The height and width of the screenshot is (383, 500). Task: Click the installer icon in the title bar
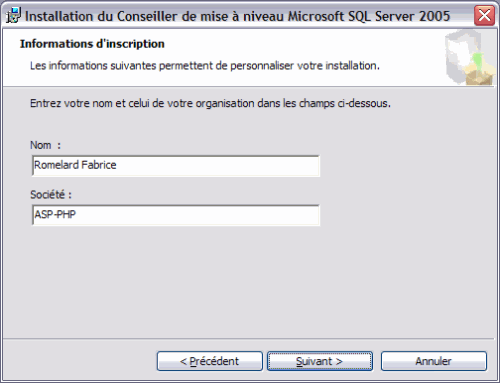click(13, 15)
